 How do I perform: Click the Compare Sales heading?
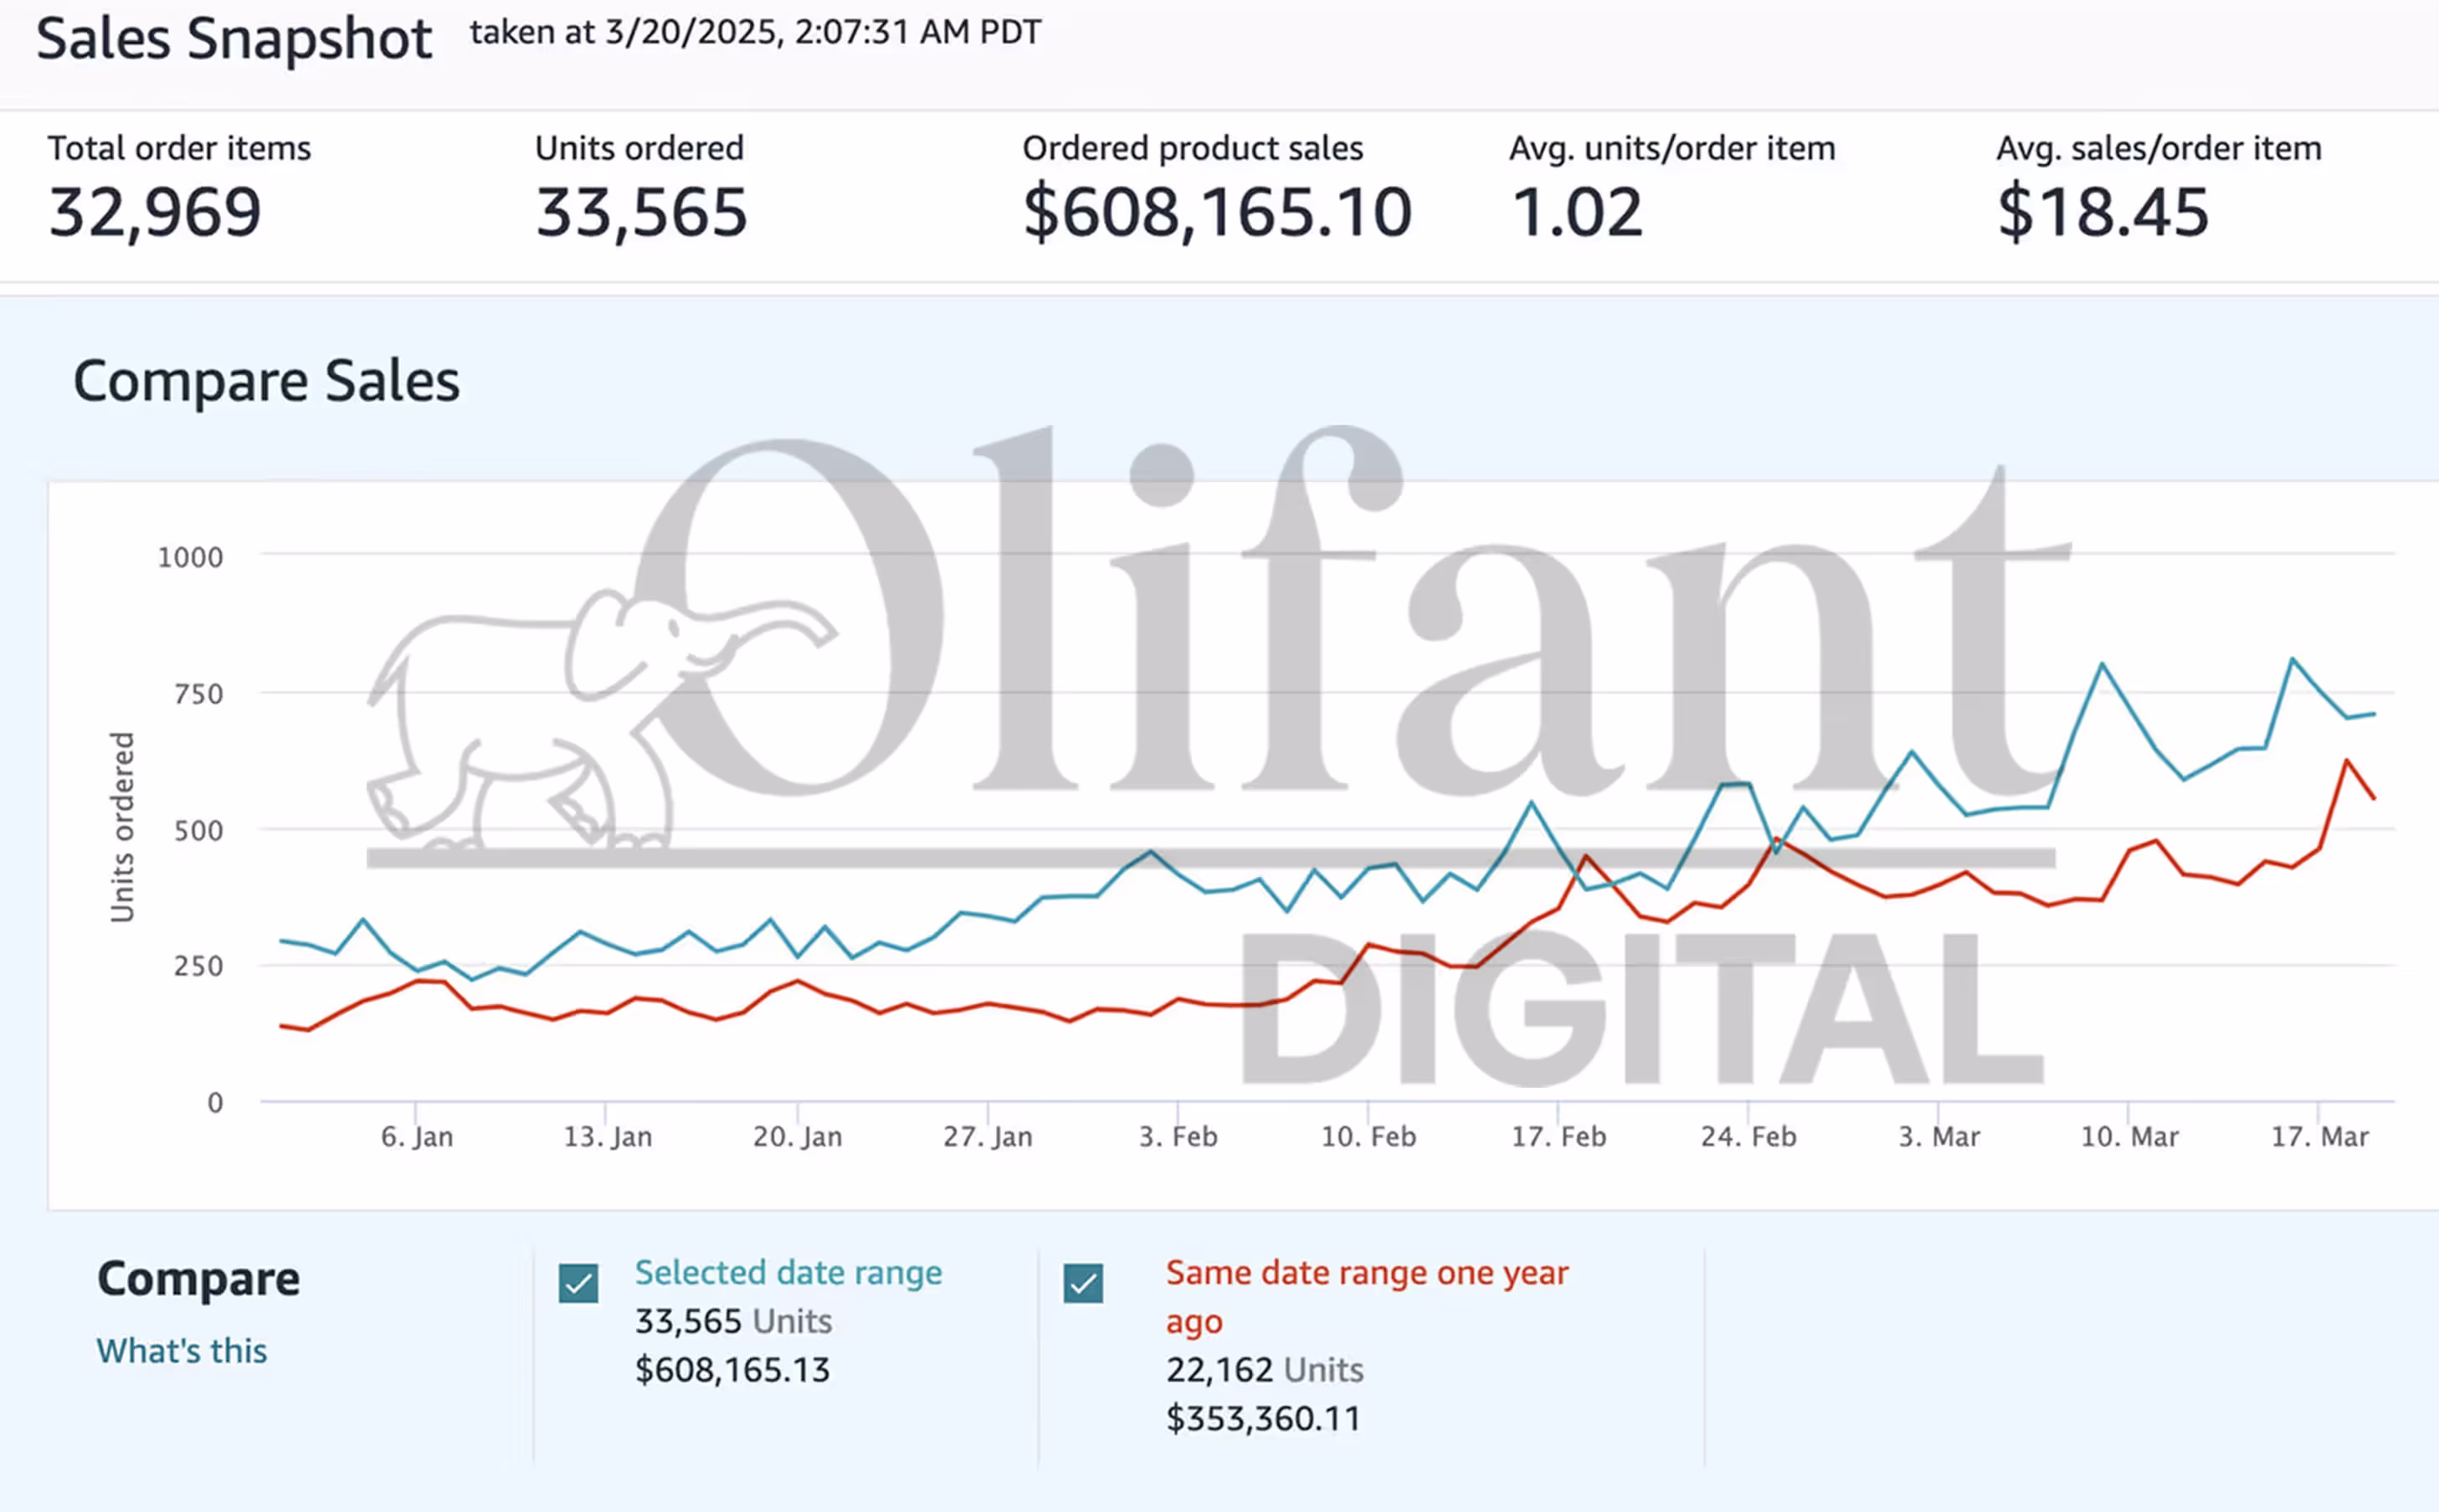(266, 381)
